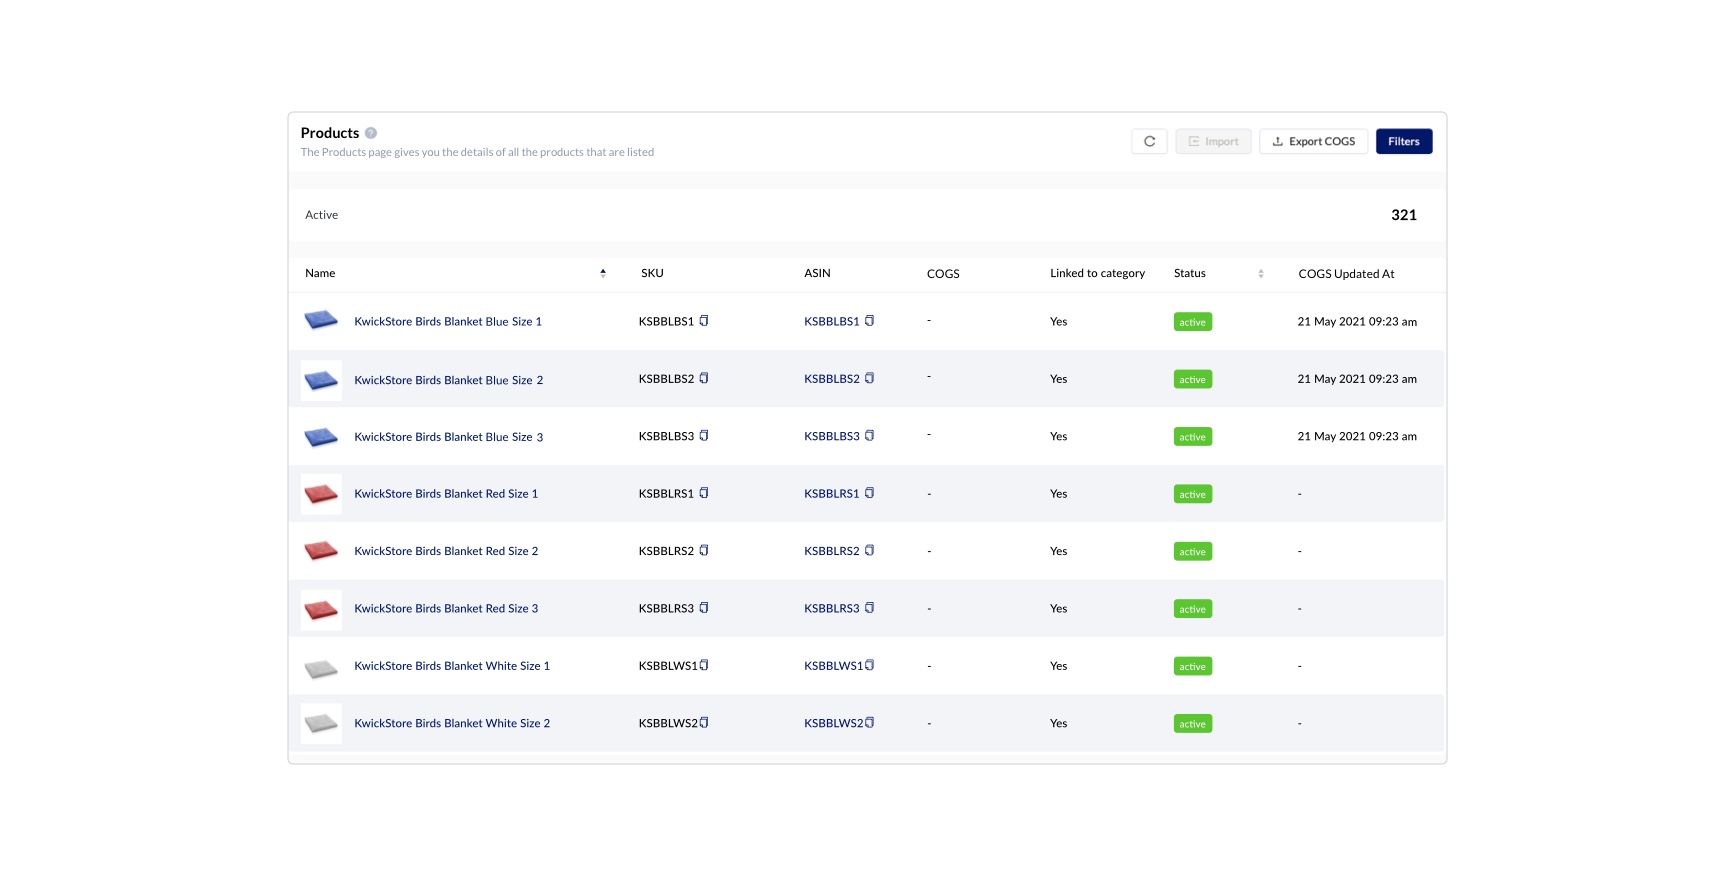The image size is (1734, 876).
Task: Open KwickStore Birds Blanket Red Size 3
Action: tap(446, 609)
